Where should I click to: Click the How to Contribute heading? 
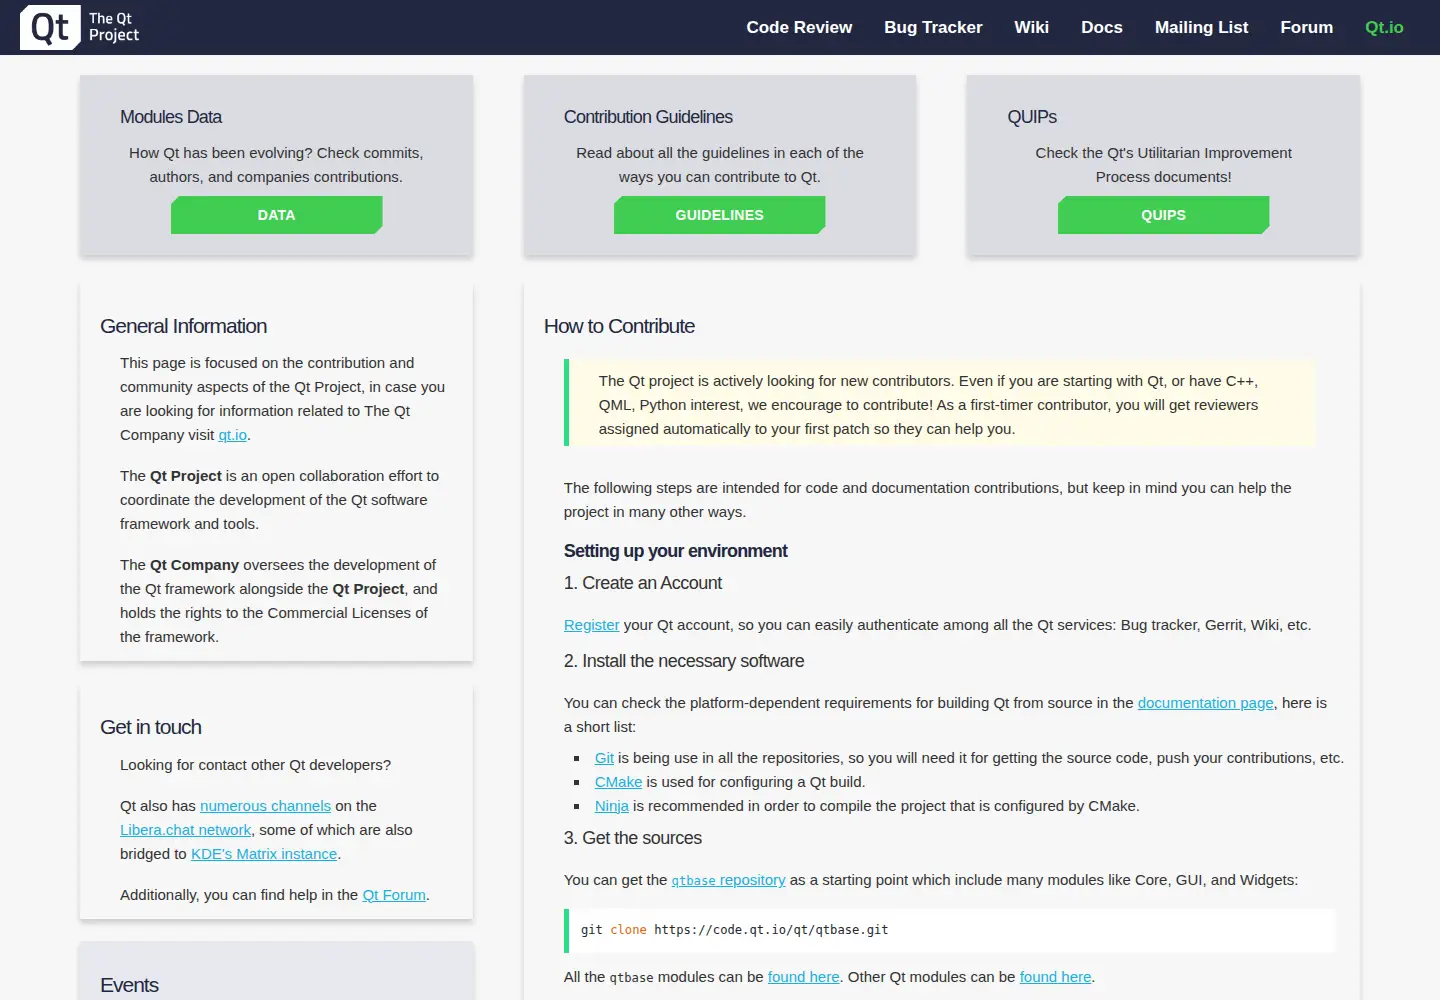click(x=619, y=326)
